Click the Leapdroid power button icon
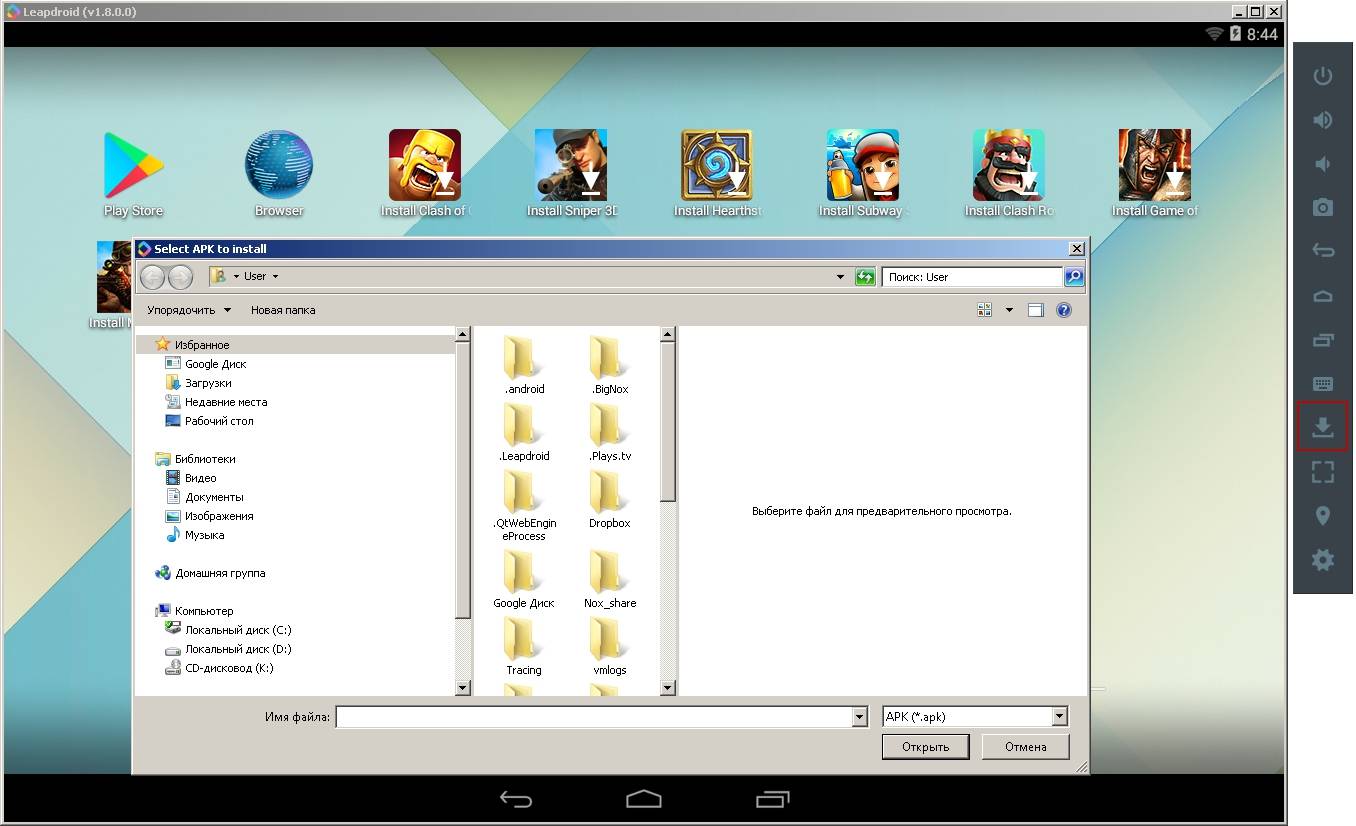 tap(1322, 76)
